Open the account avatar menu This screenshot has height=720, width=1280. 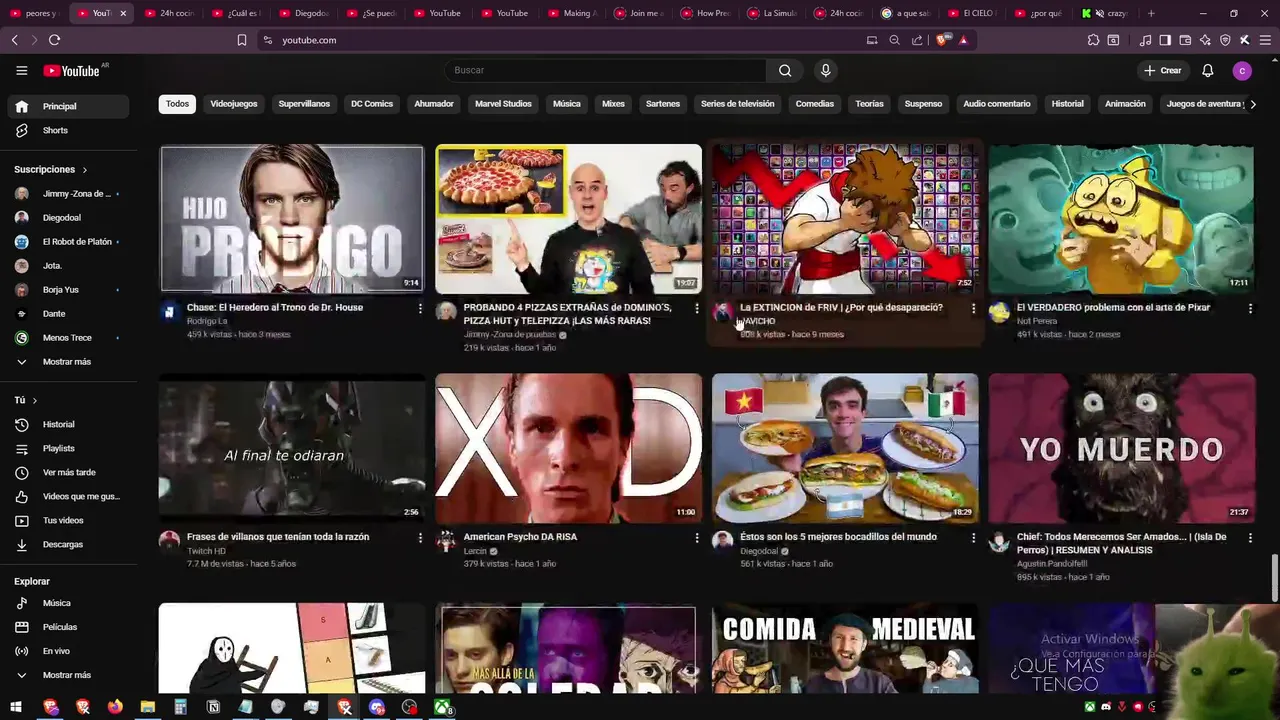coord(1242,71)
